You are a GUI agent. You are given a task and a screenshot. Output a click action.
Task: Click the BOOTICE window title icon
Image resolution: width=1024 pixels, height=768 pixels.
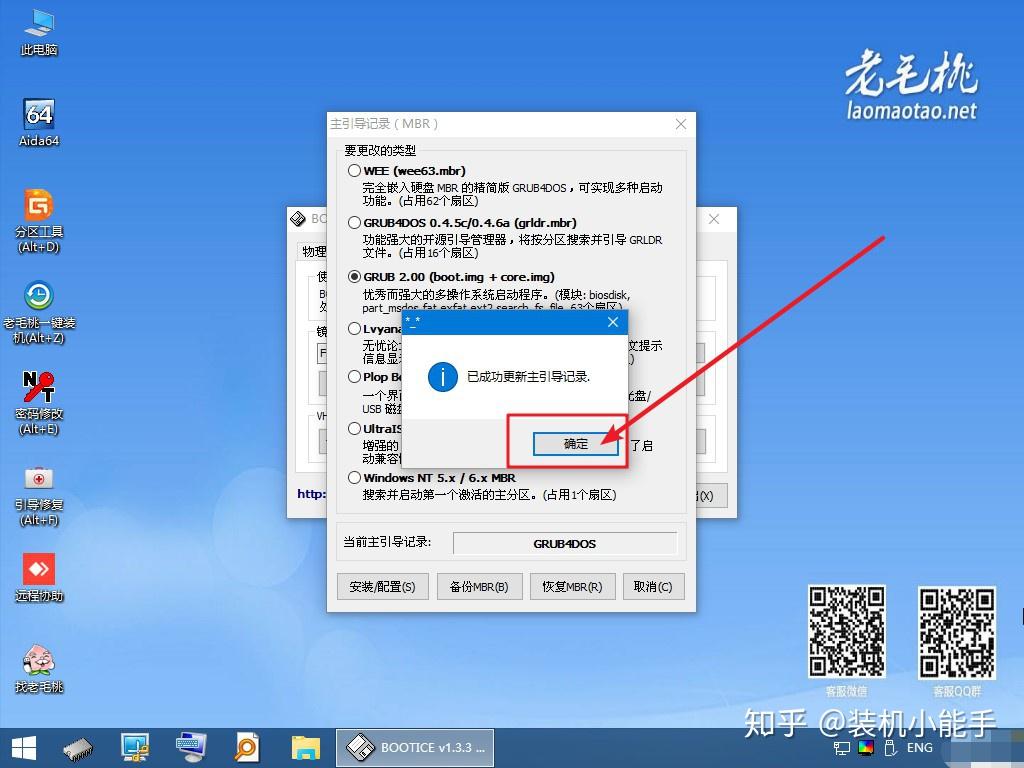pyautogui.click(x=298, y=219)
